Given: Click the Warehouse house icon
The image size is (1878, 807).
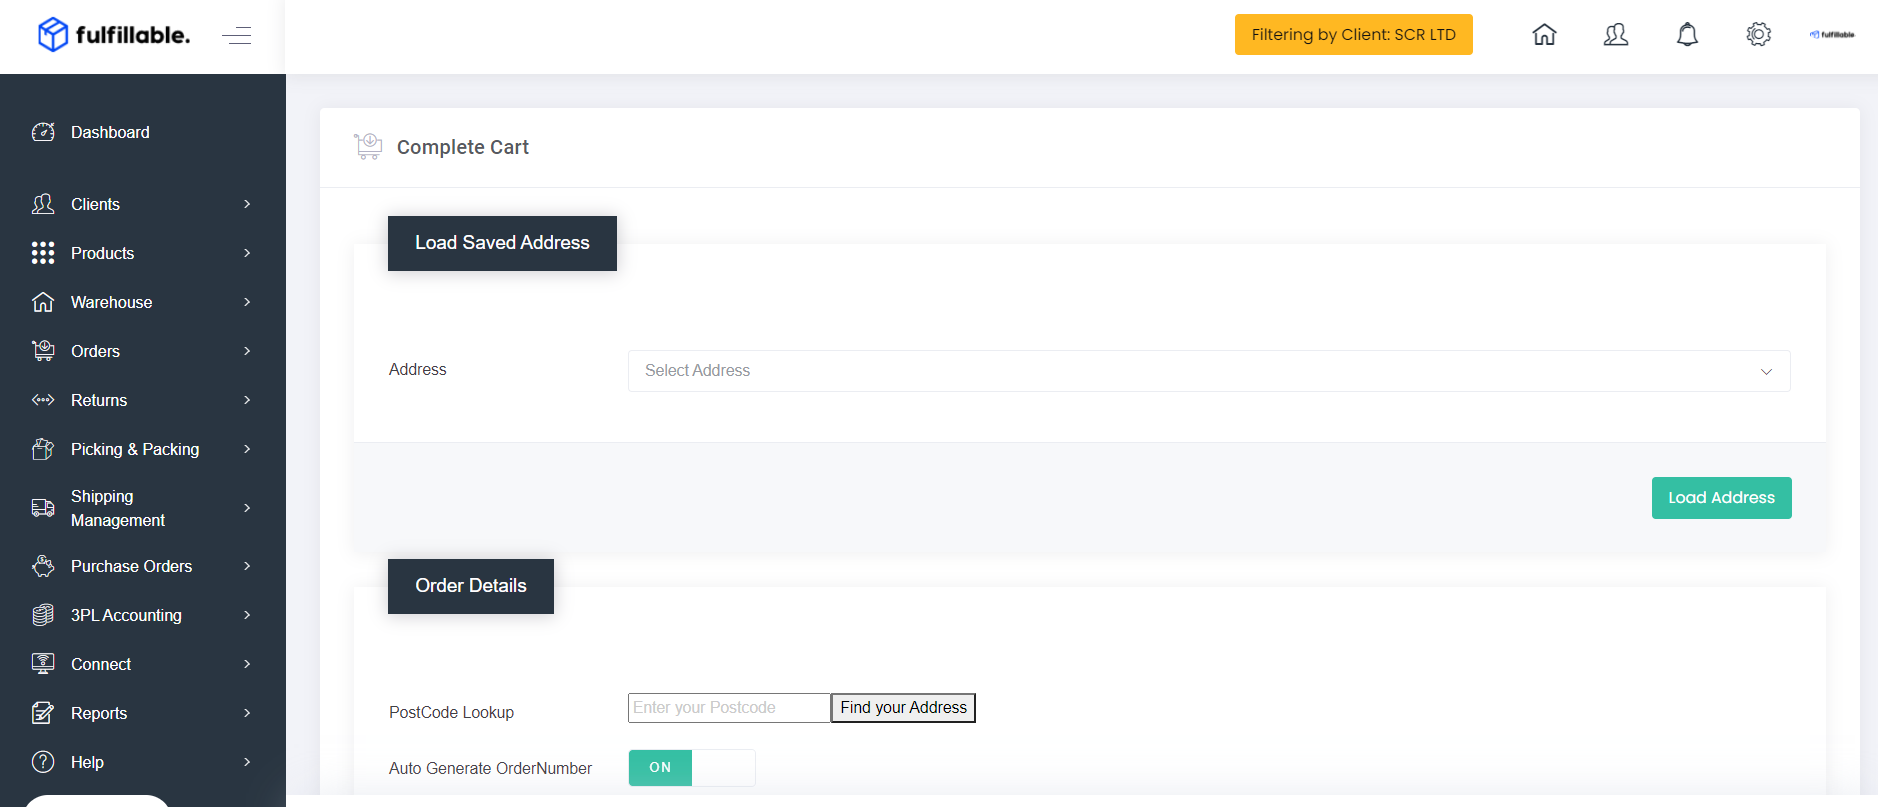Looking at the screenshot, I should 43,302.
